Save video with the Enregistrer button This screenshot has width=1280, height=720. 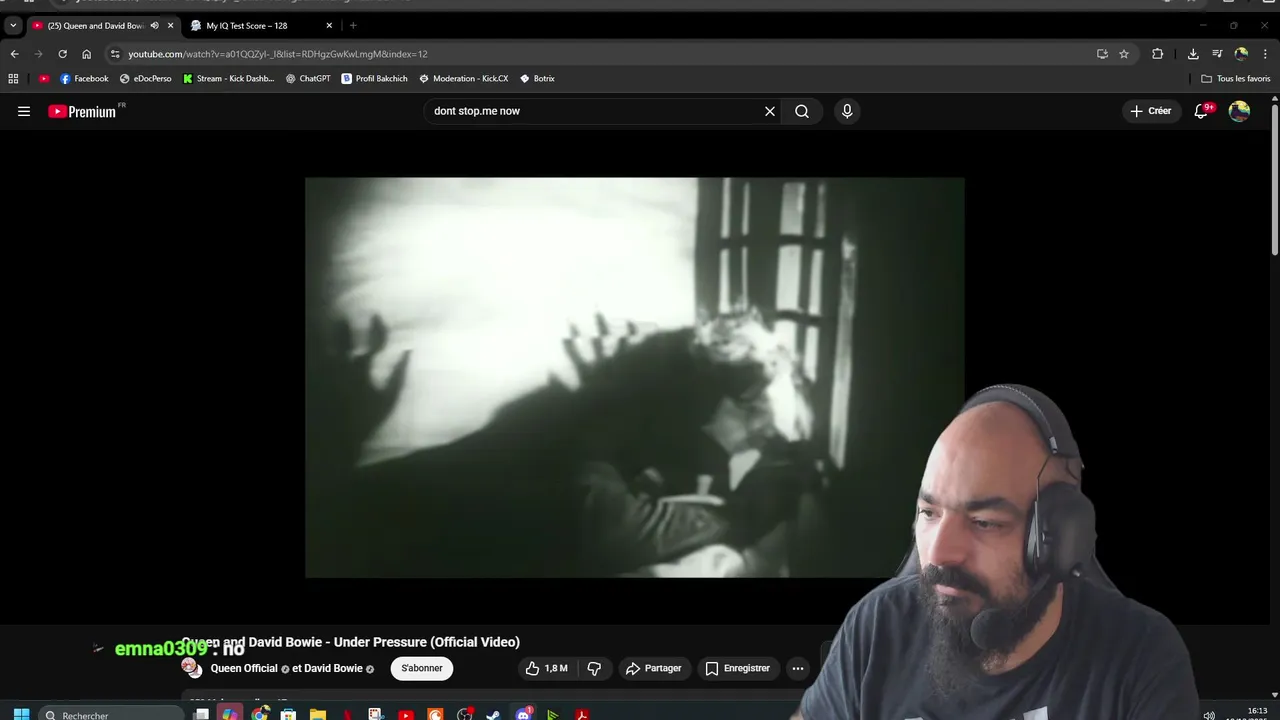737,668
